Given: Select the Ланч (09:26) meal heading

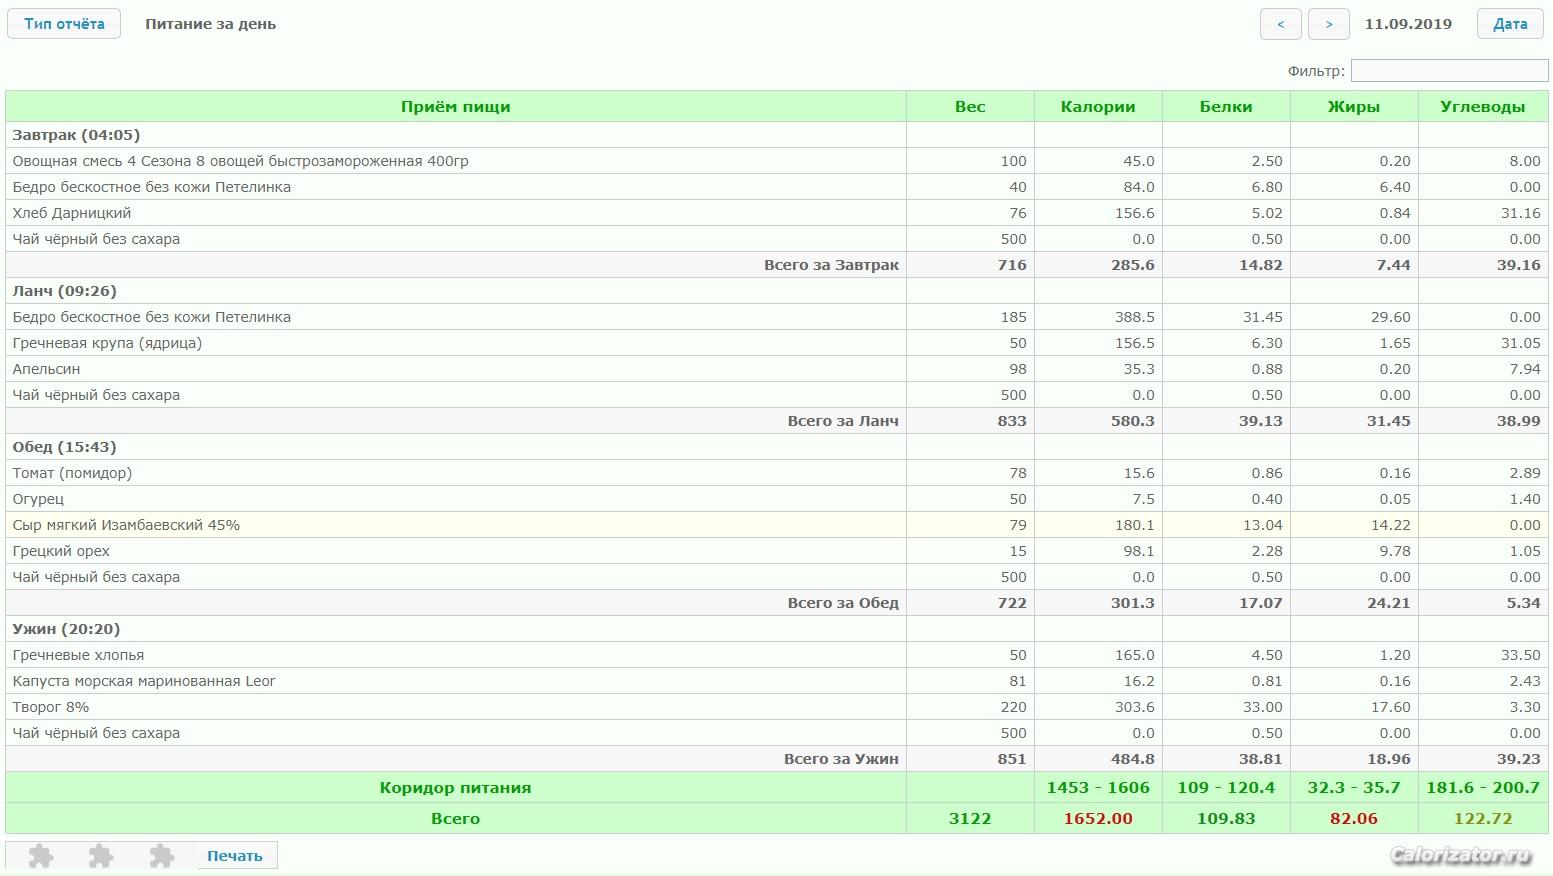Looking at the screenshot, I should (x=64, y=291).
